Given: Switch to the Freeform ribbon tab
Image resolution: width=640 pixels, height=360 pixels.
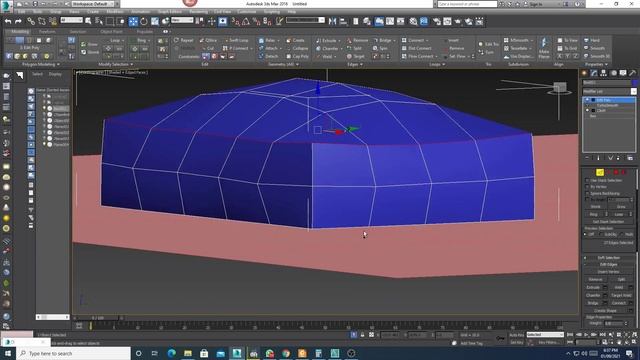Looking at the screenshot, I should (x=47, y=32).
